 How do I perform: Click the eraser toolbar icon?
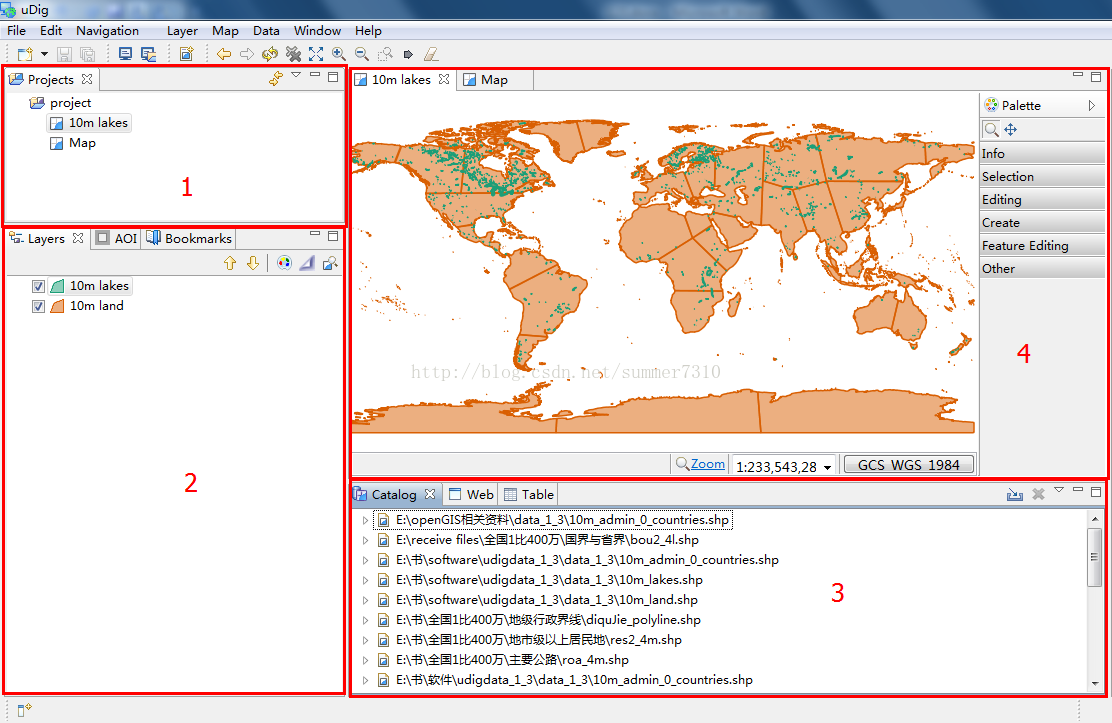(x=430, y=54)
